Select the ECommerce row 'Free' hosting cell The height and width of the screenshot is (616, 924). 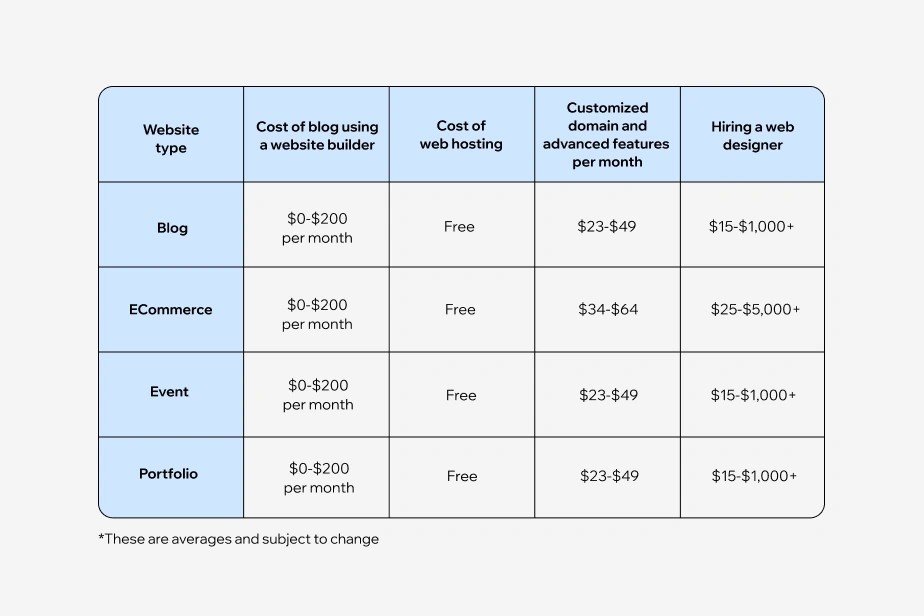[x=460, y=310]
